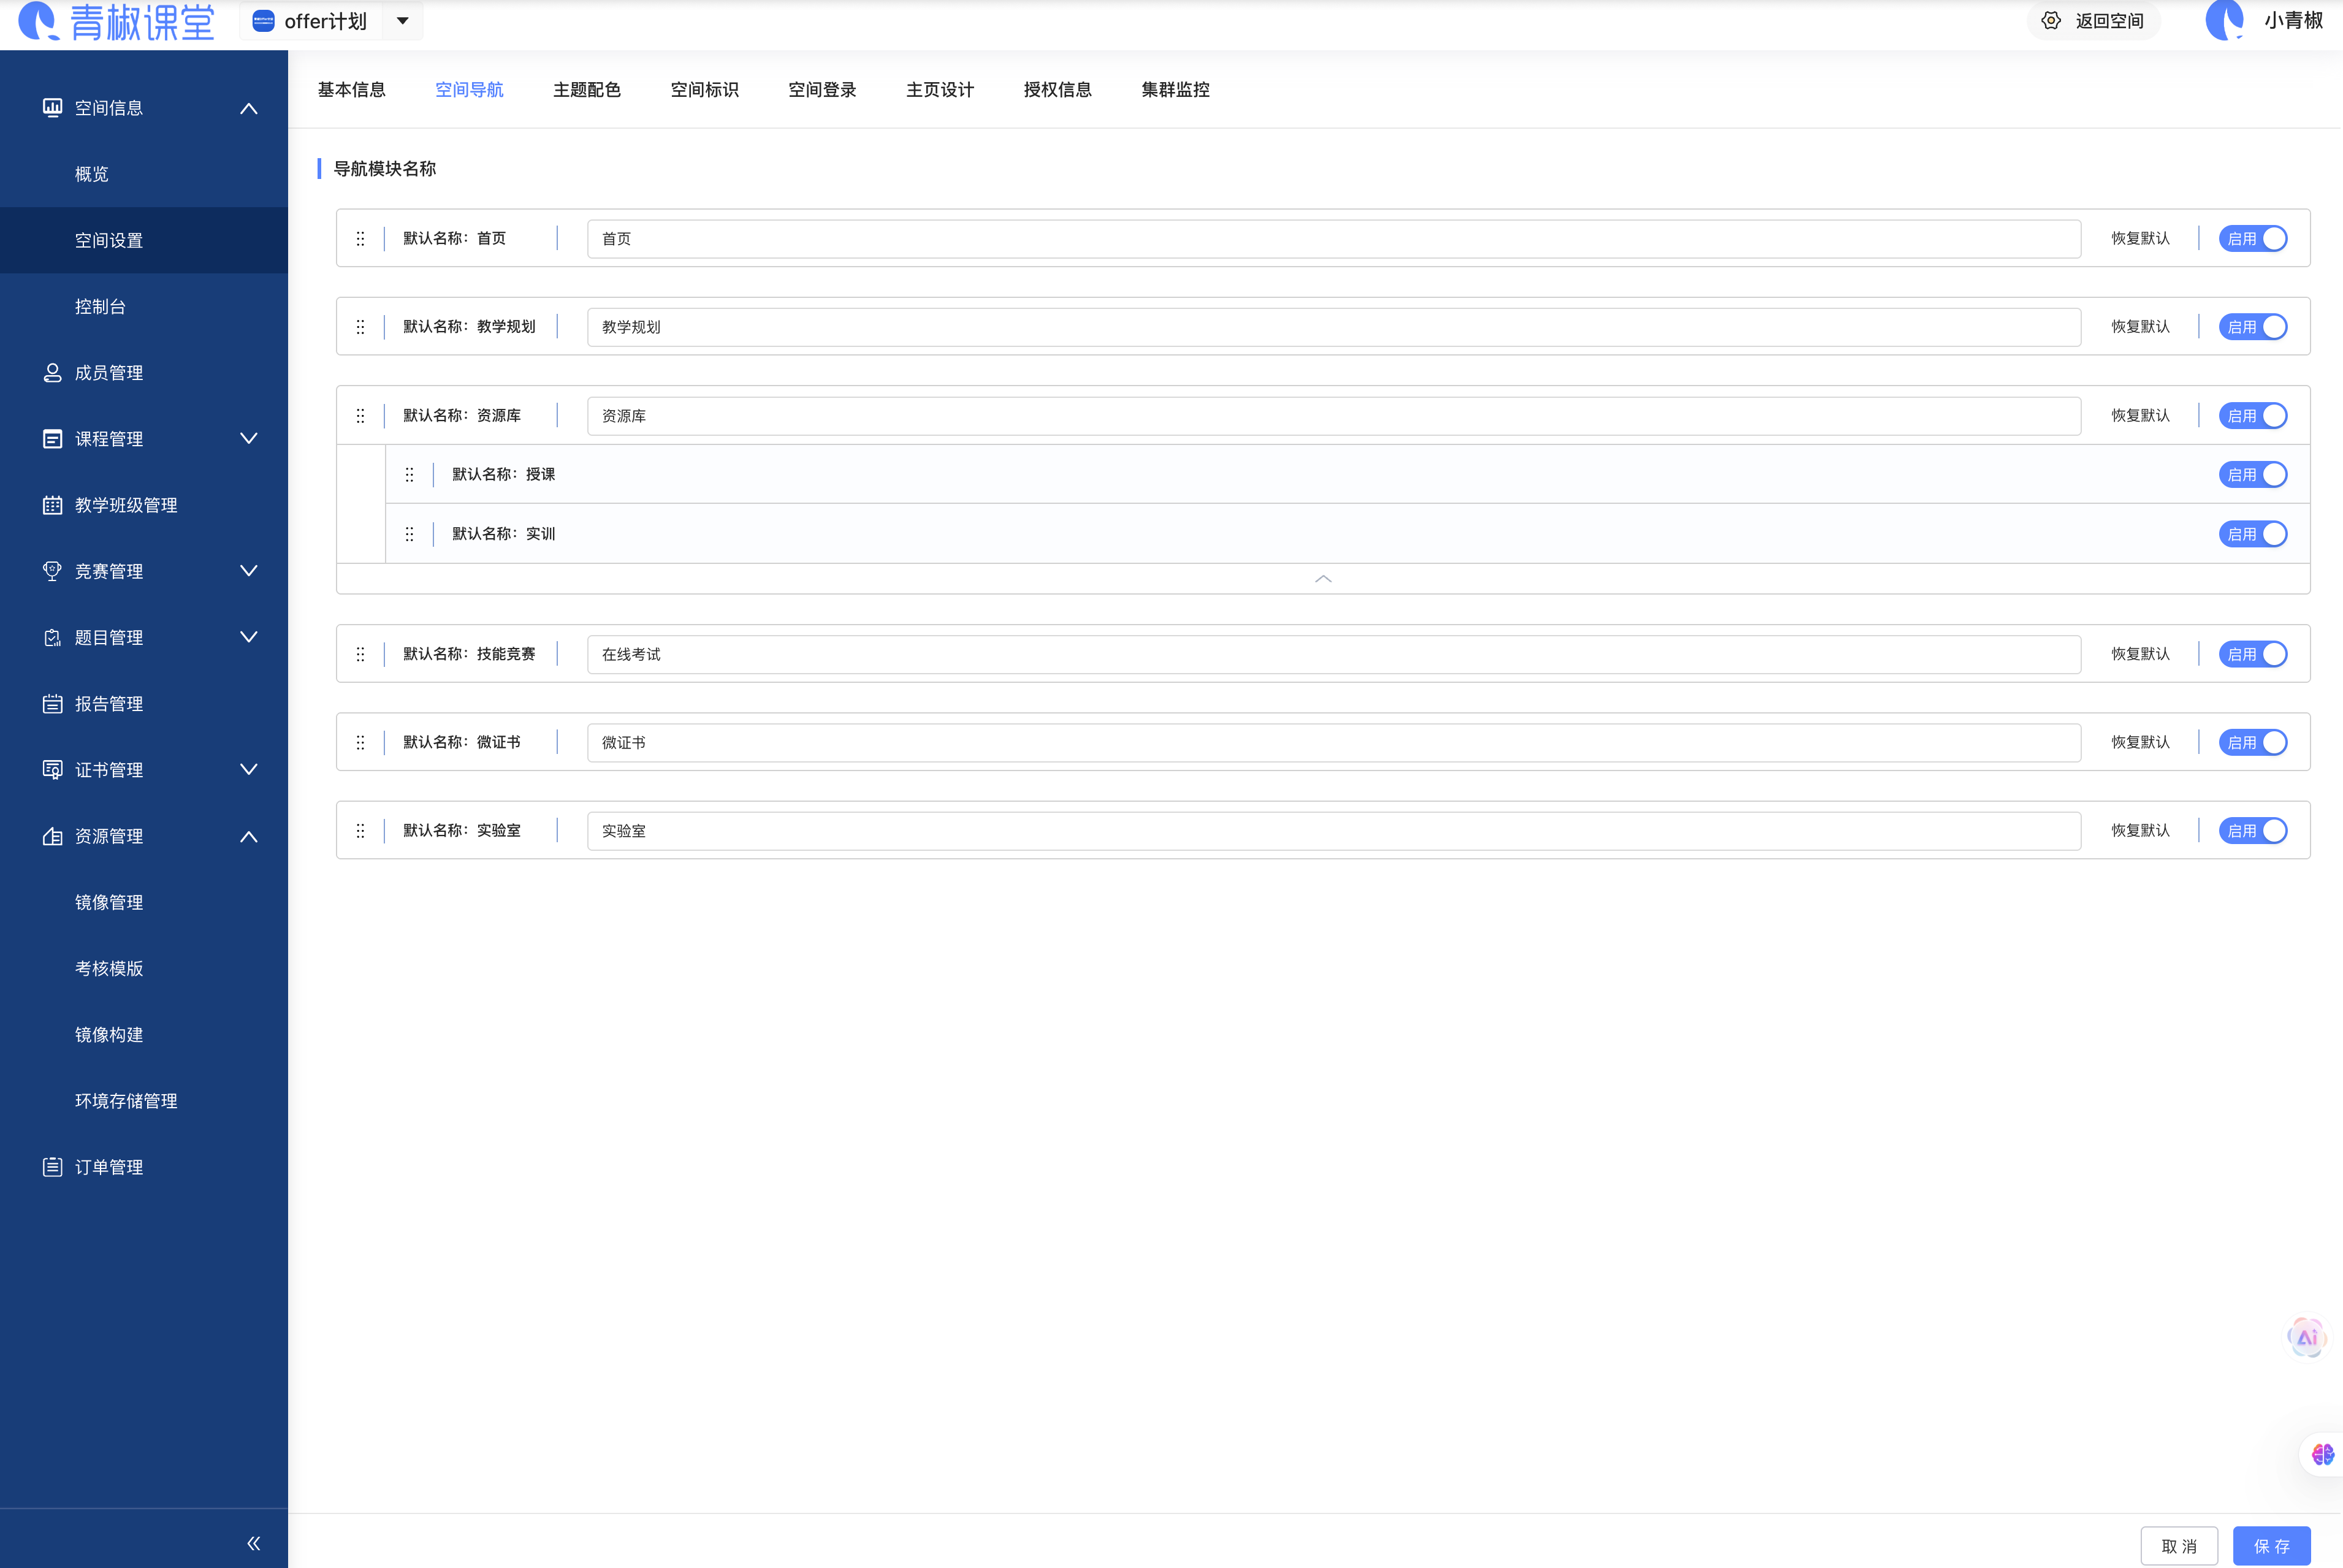Collapse sidebar with double-chevron icon
The image size is (2343, 1568).
point(254,1543)
